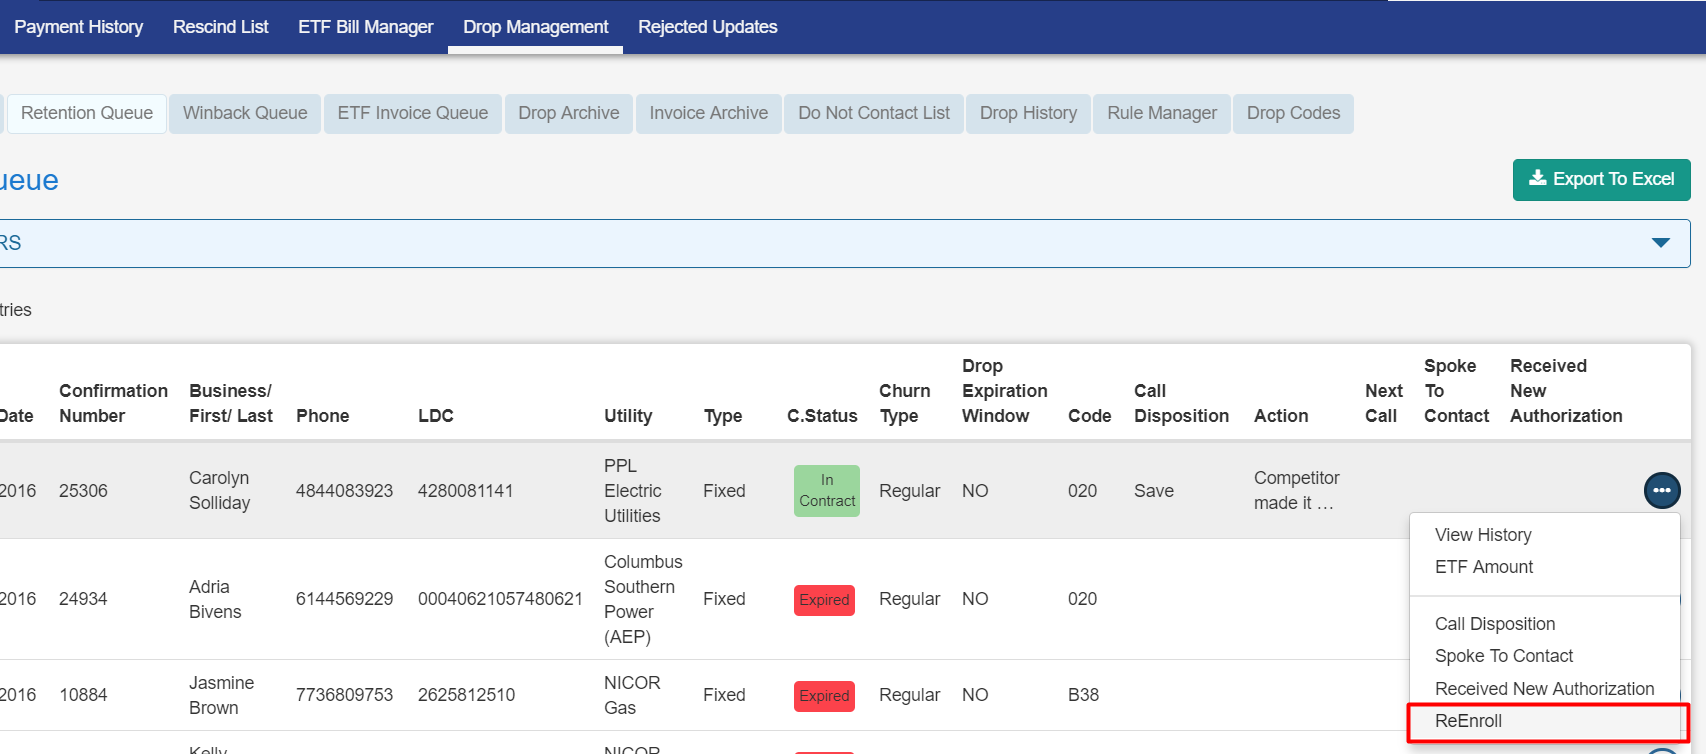Expand the filter panel chevron arrow
Viewport: 1706px width, 754px height.
(x=1661, y=243)
